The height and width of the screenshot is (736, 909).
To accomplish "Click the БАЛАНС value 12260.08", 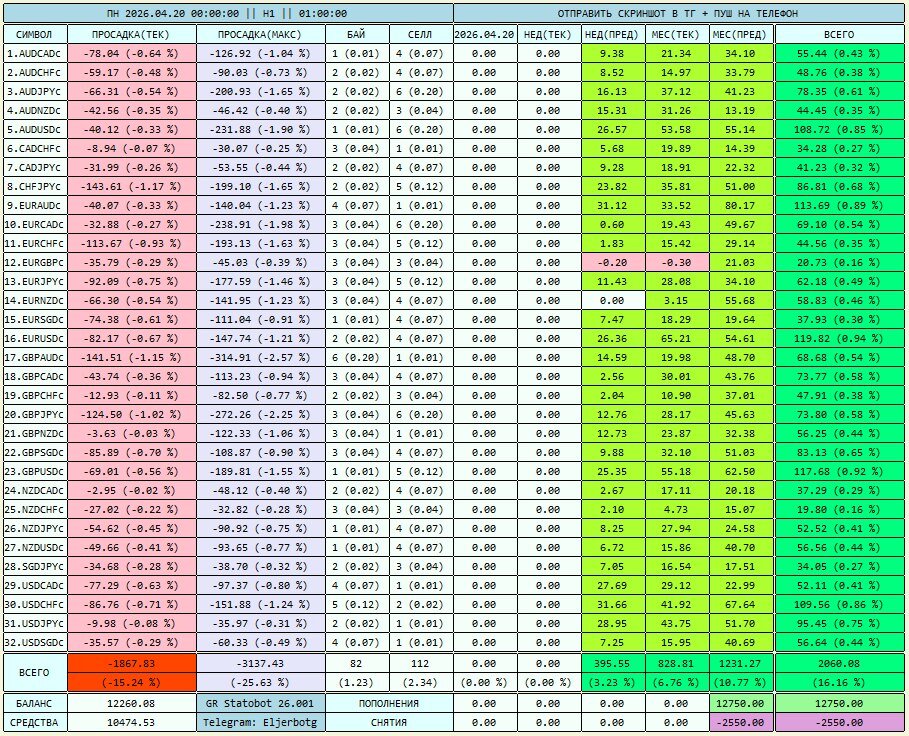I will [132, 703].
